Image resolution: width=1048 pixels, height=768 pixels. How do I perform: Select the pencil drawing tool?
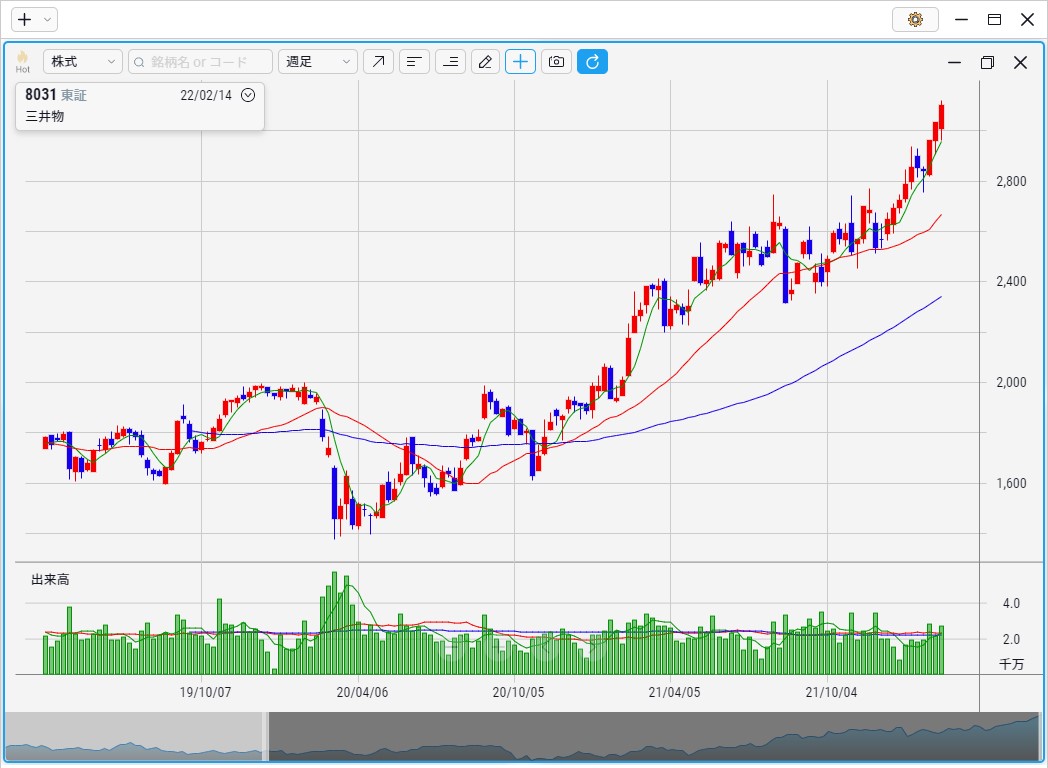pos(485,62)
